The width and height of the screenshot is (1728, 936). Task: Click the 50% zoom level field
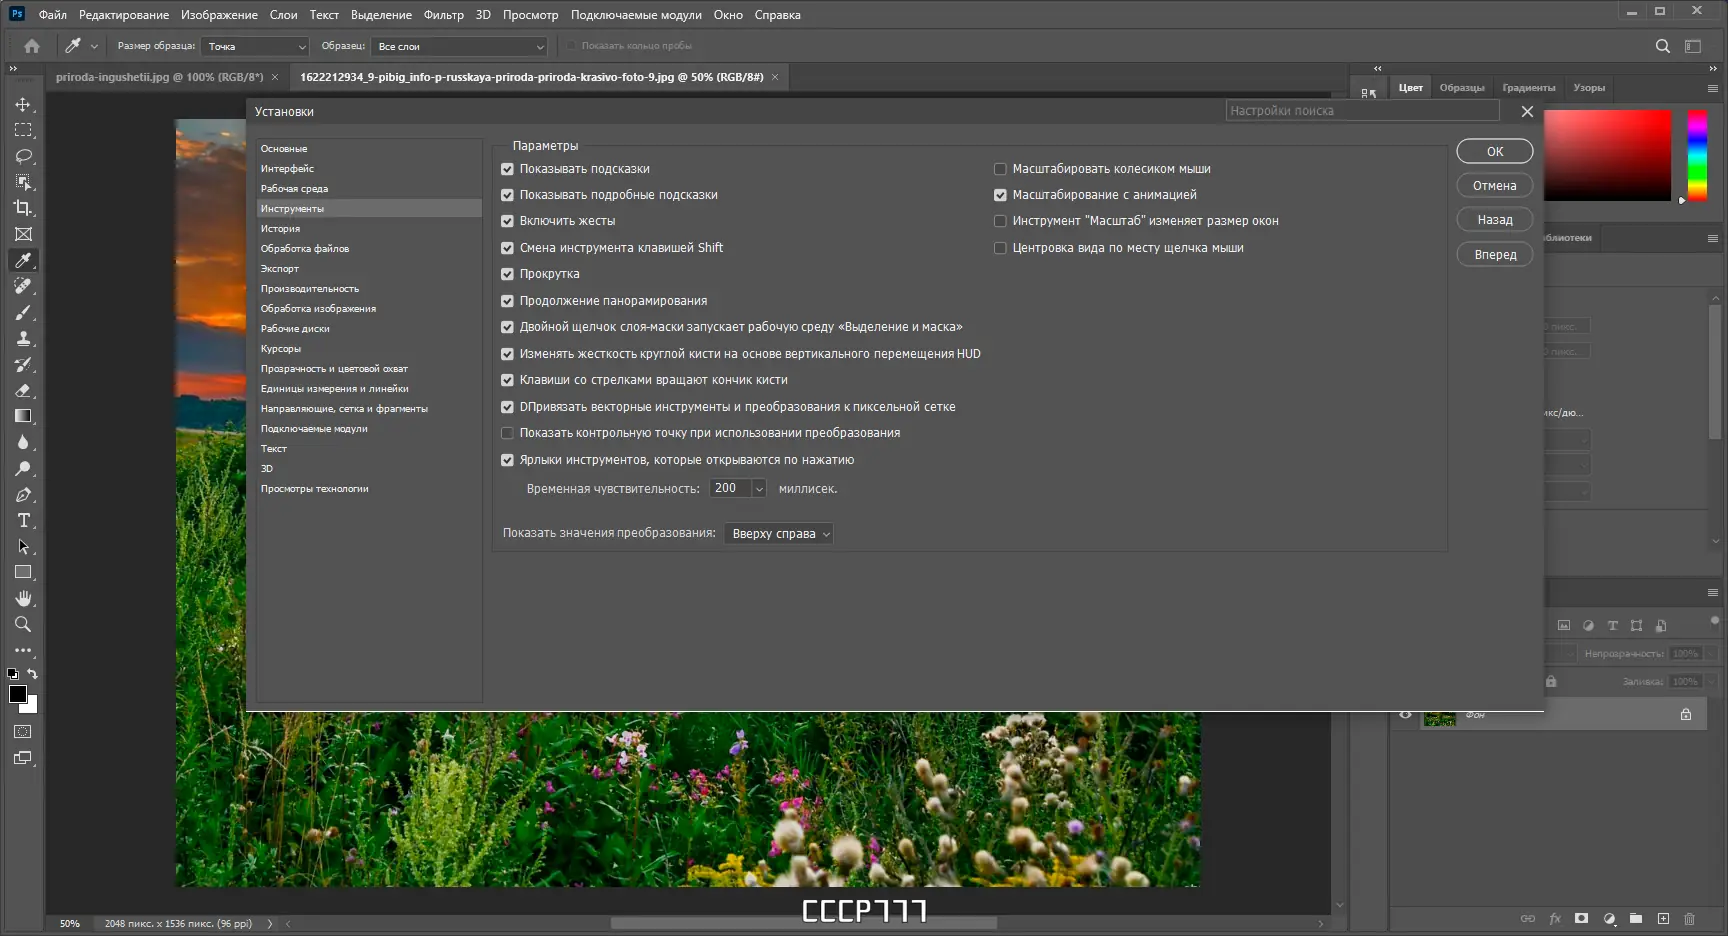click(x=70, y=924)
